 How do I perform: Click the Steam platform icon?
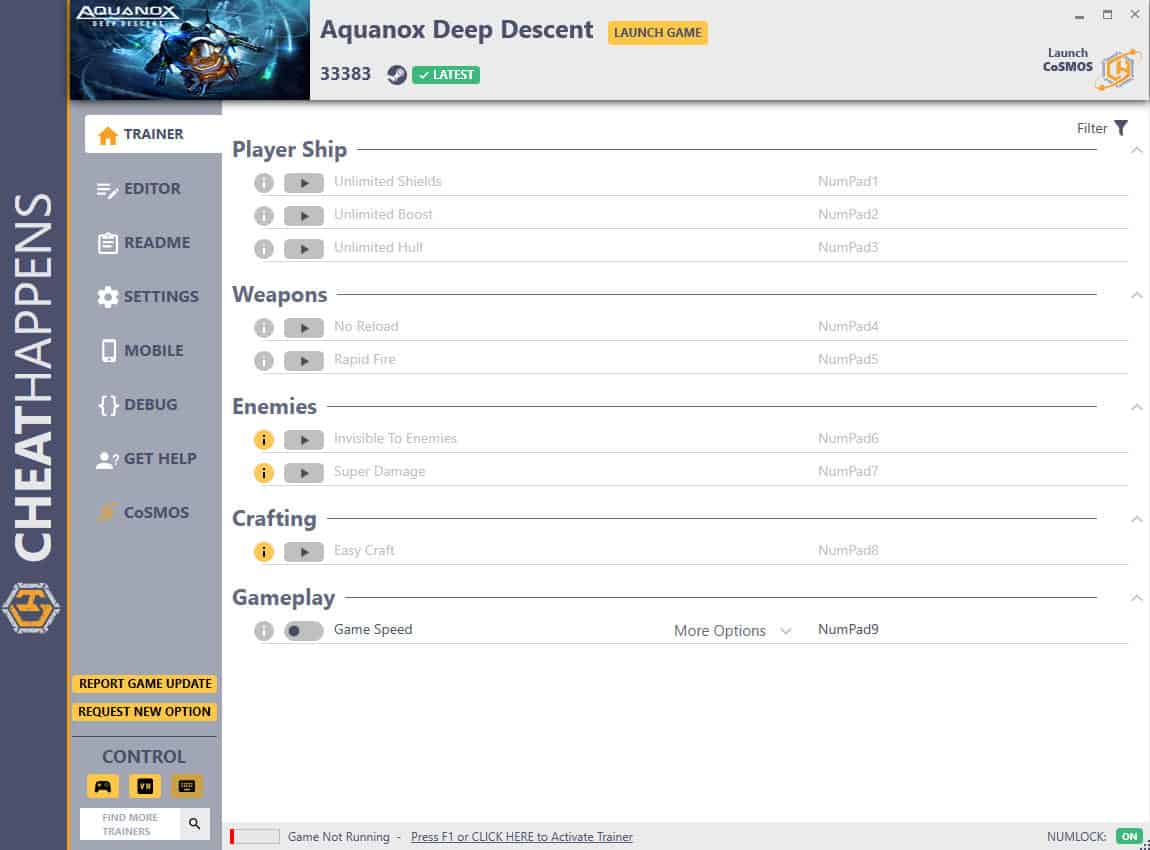click(x=397, y=75)
